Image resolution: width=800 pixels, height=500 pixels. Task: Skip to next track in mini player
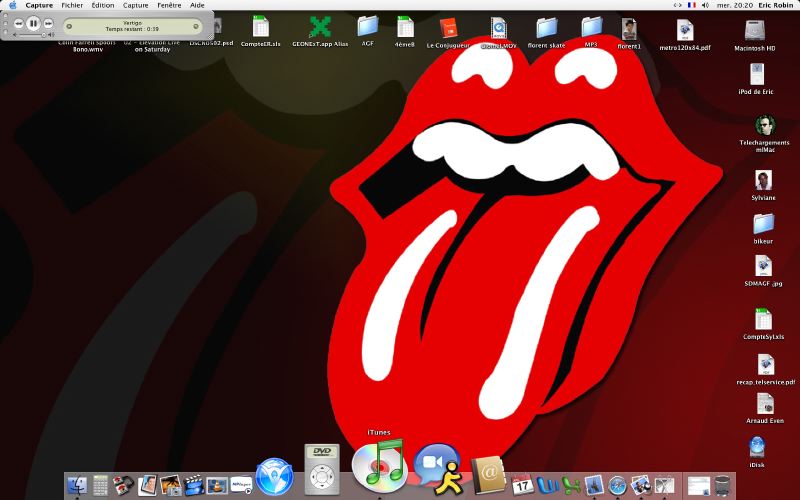point(48,23)
